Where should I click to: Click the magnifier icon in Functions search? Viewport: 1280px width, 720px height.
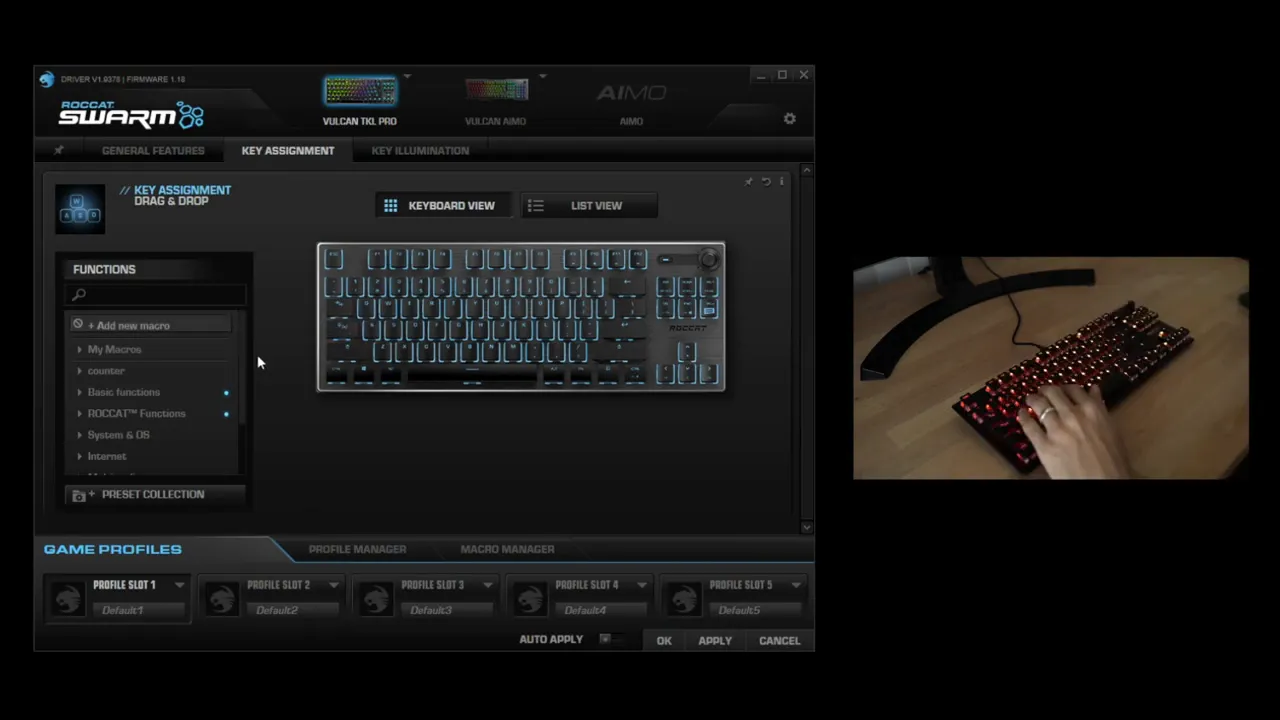(x=79, y=294)
